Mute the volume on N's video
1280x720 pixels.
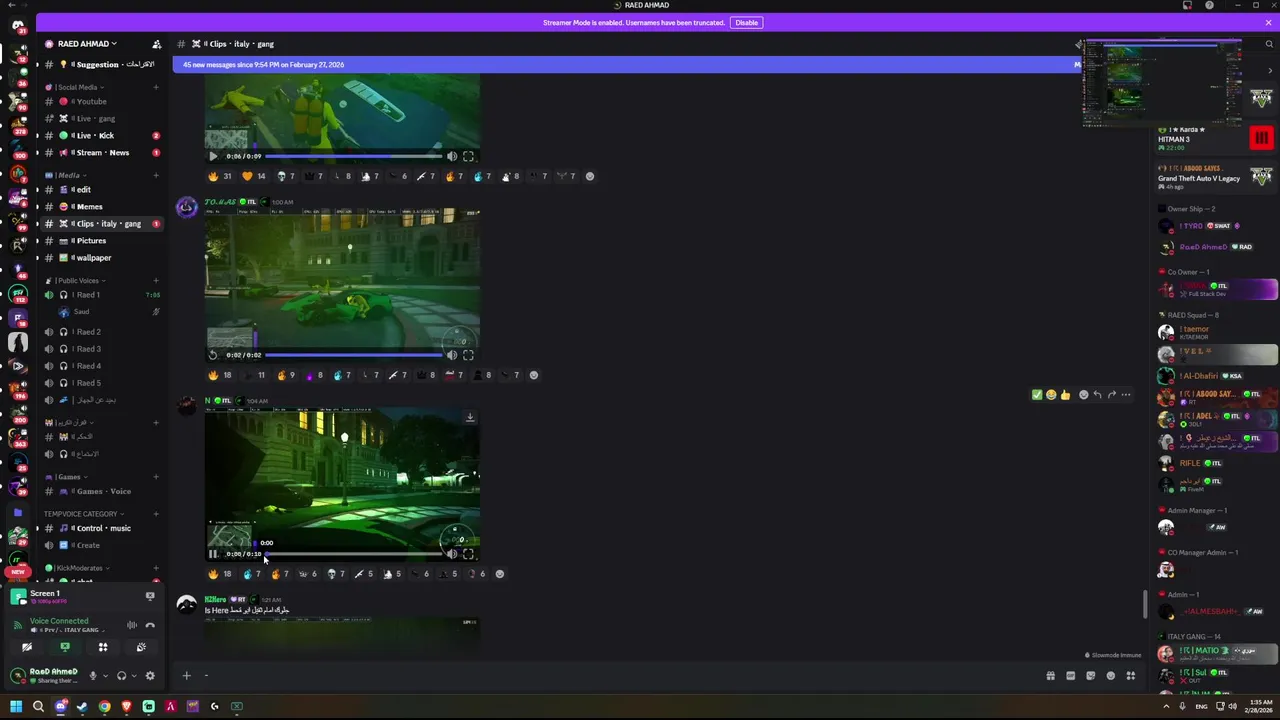(451, 554)
